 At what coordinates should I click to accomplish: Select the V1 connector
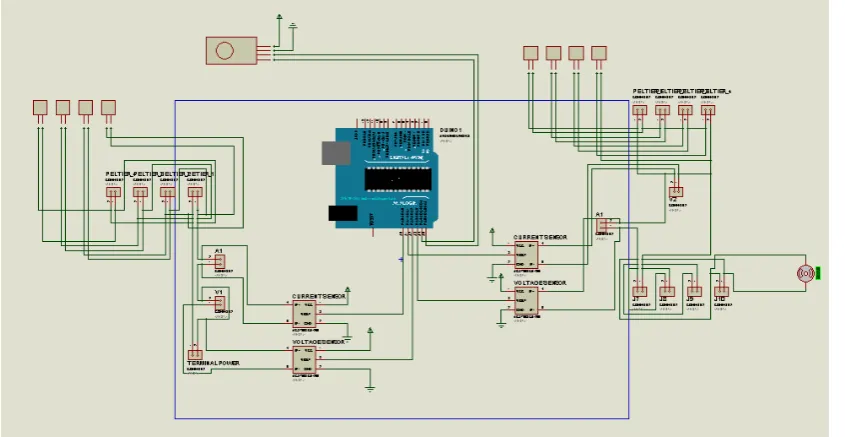pyautogui.click(x=219, y=303)
